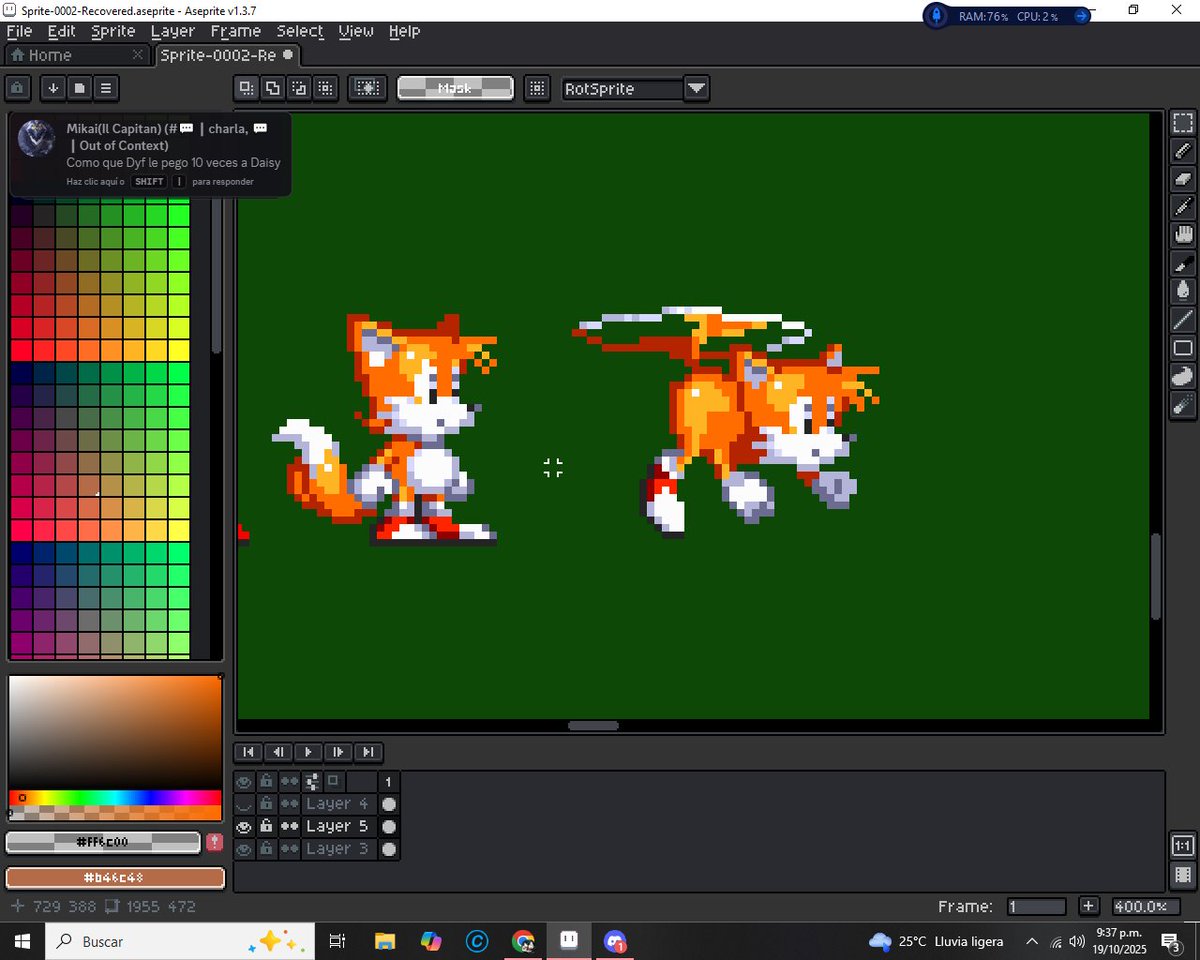The height and width of the screenshot is (960, 1200).
Task: Show the hidden Layer 4
Action: 244,803
